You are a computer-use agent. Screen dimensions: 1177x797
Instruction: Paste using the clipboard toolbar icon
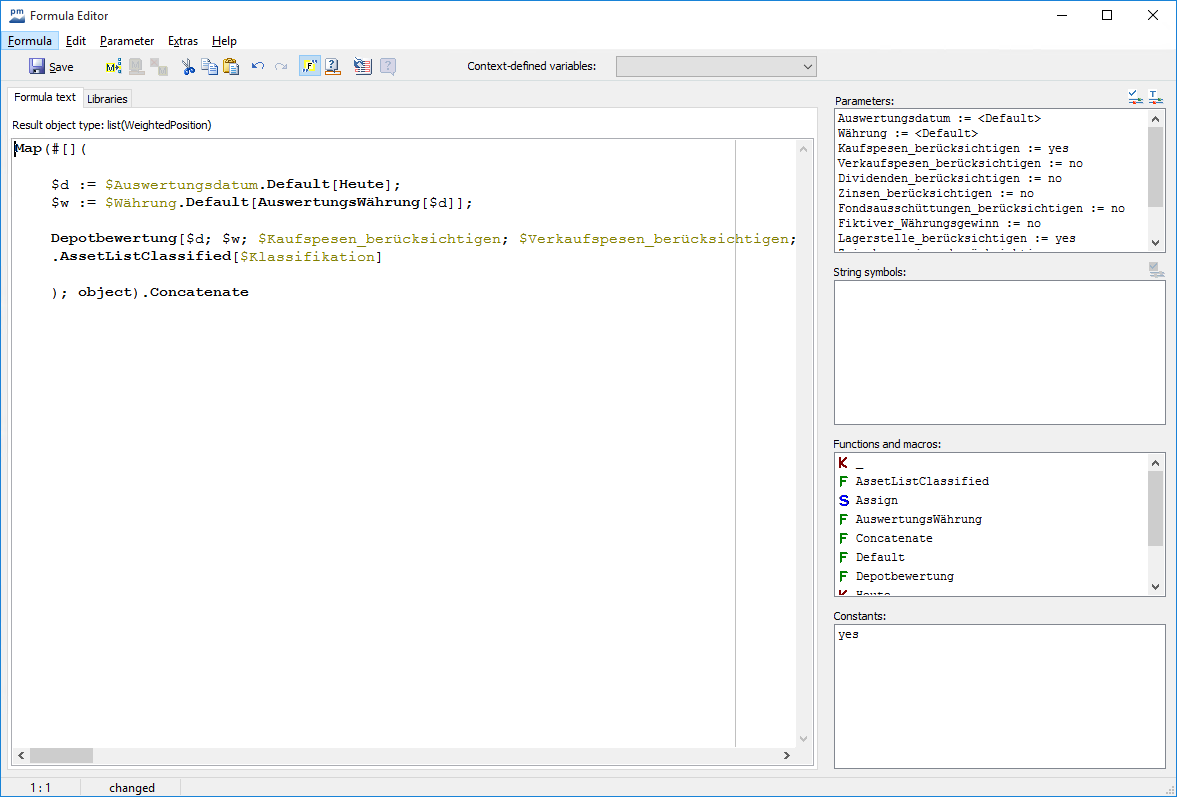[x=231, y=67]
